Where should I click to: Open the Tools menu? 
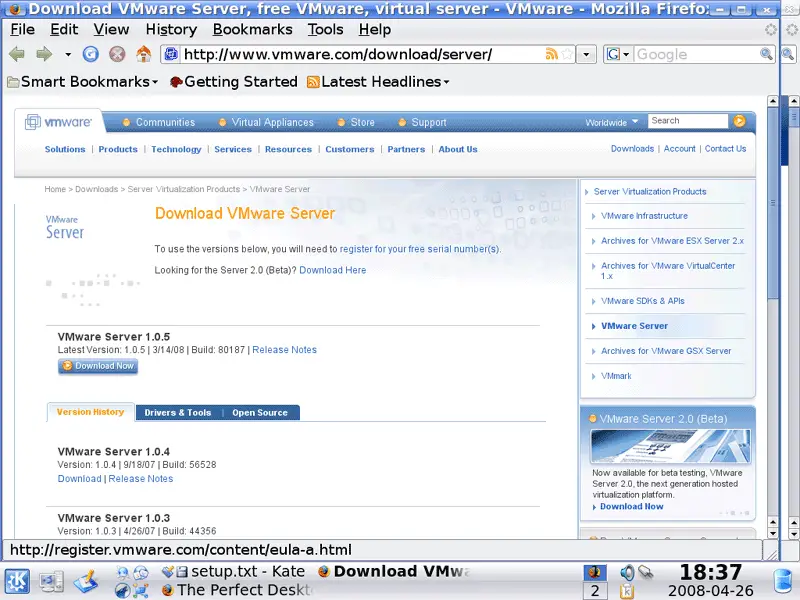325,30
